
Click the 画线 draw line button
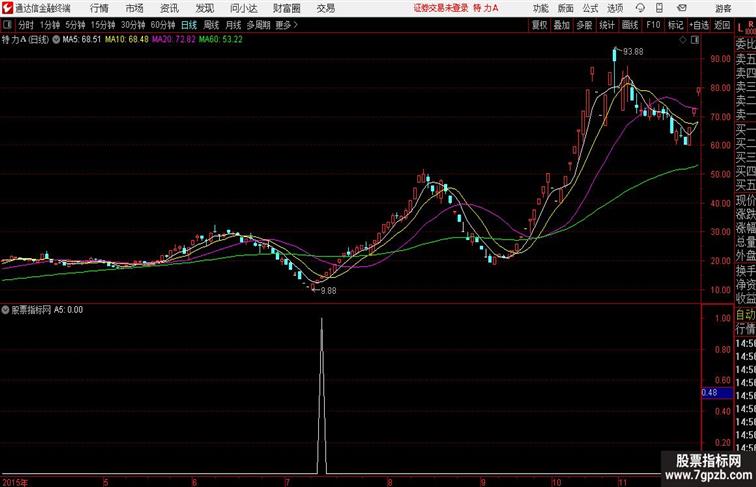[x=630, y=25]
